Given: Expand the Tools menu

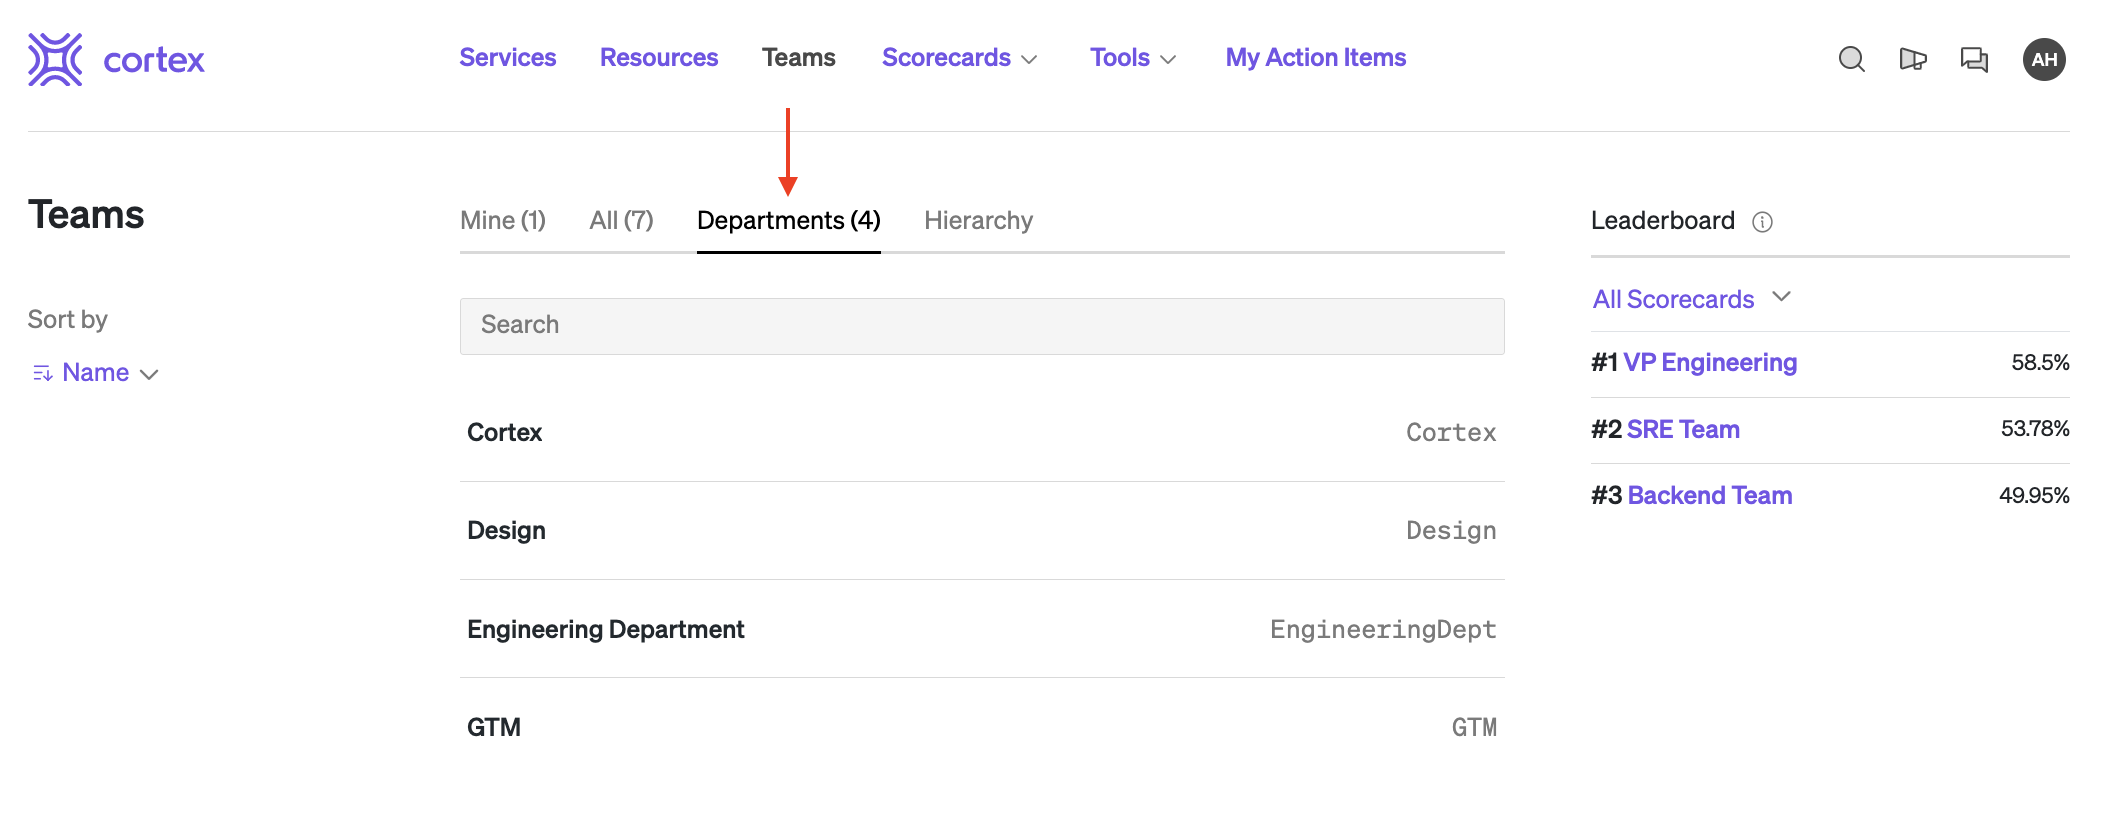Looking at the screenshot, I should pos(1133,58).
